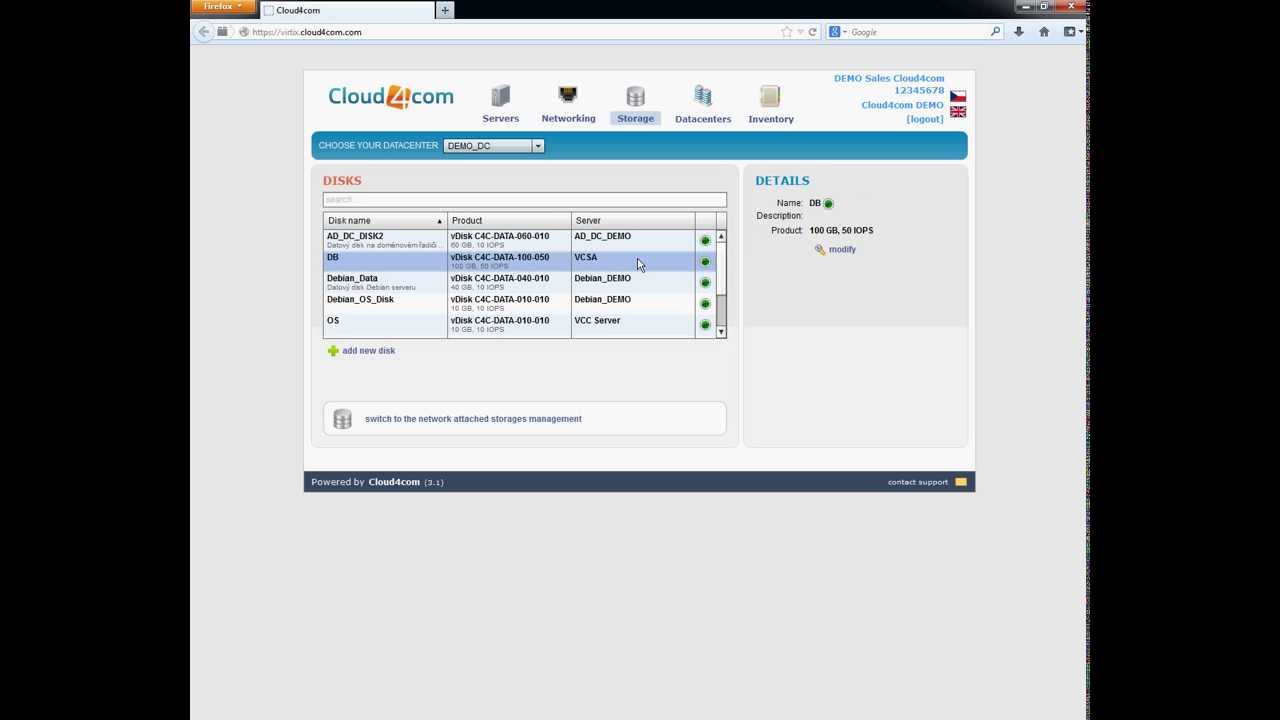The width and height of the screenshot is (1280, 720).
Task: Open the URL history dropdown arrow
Action: click(x=800, y=32)
